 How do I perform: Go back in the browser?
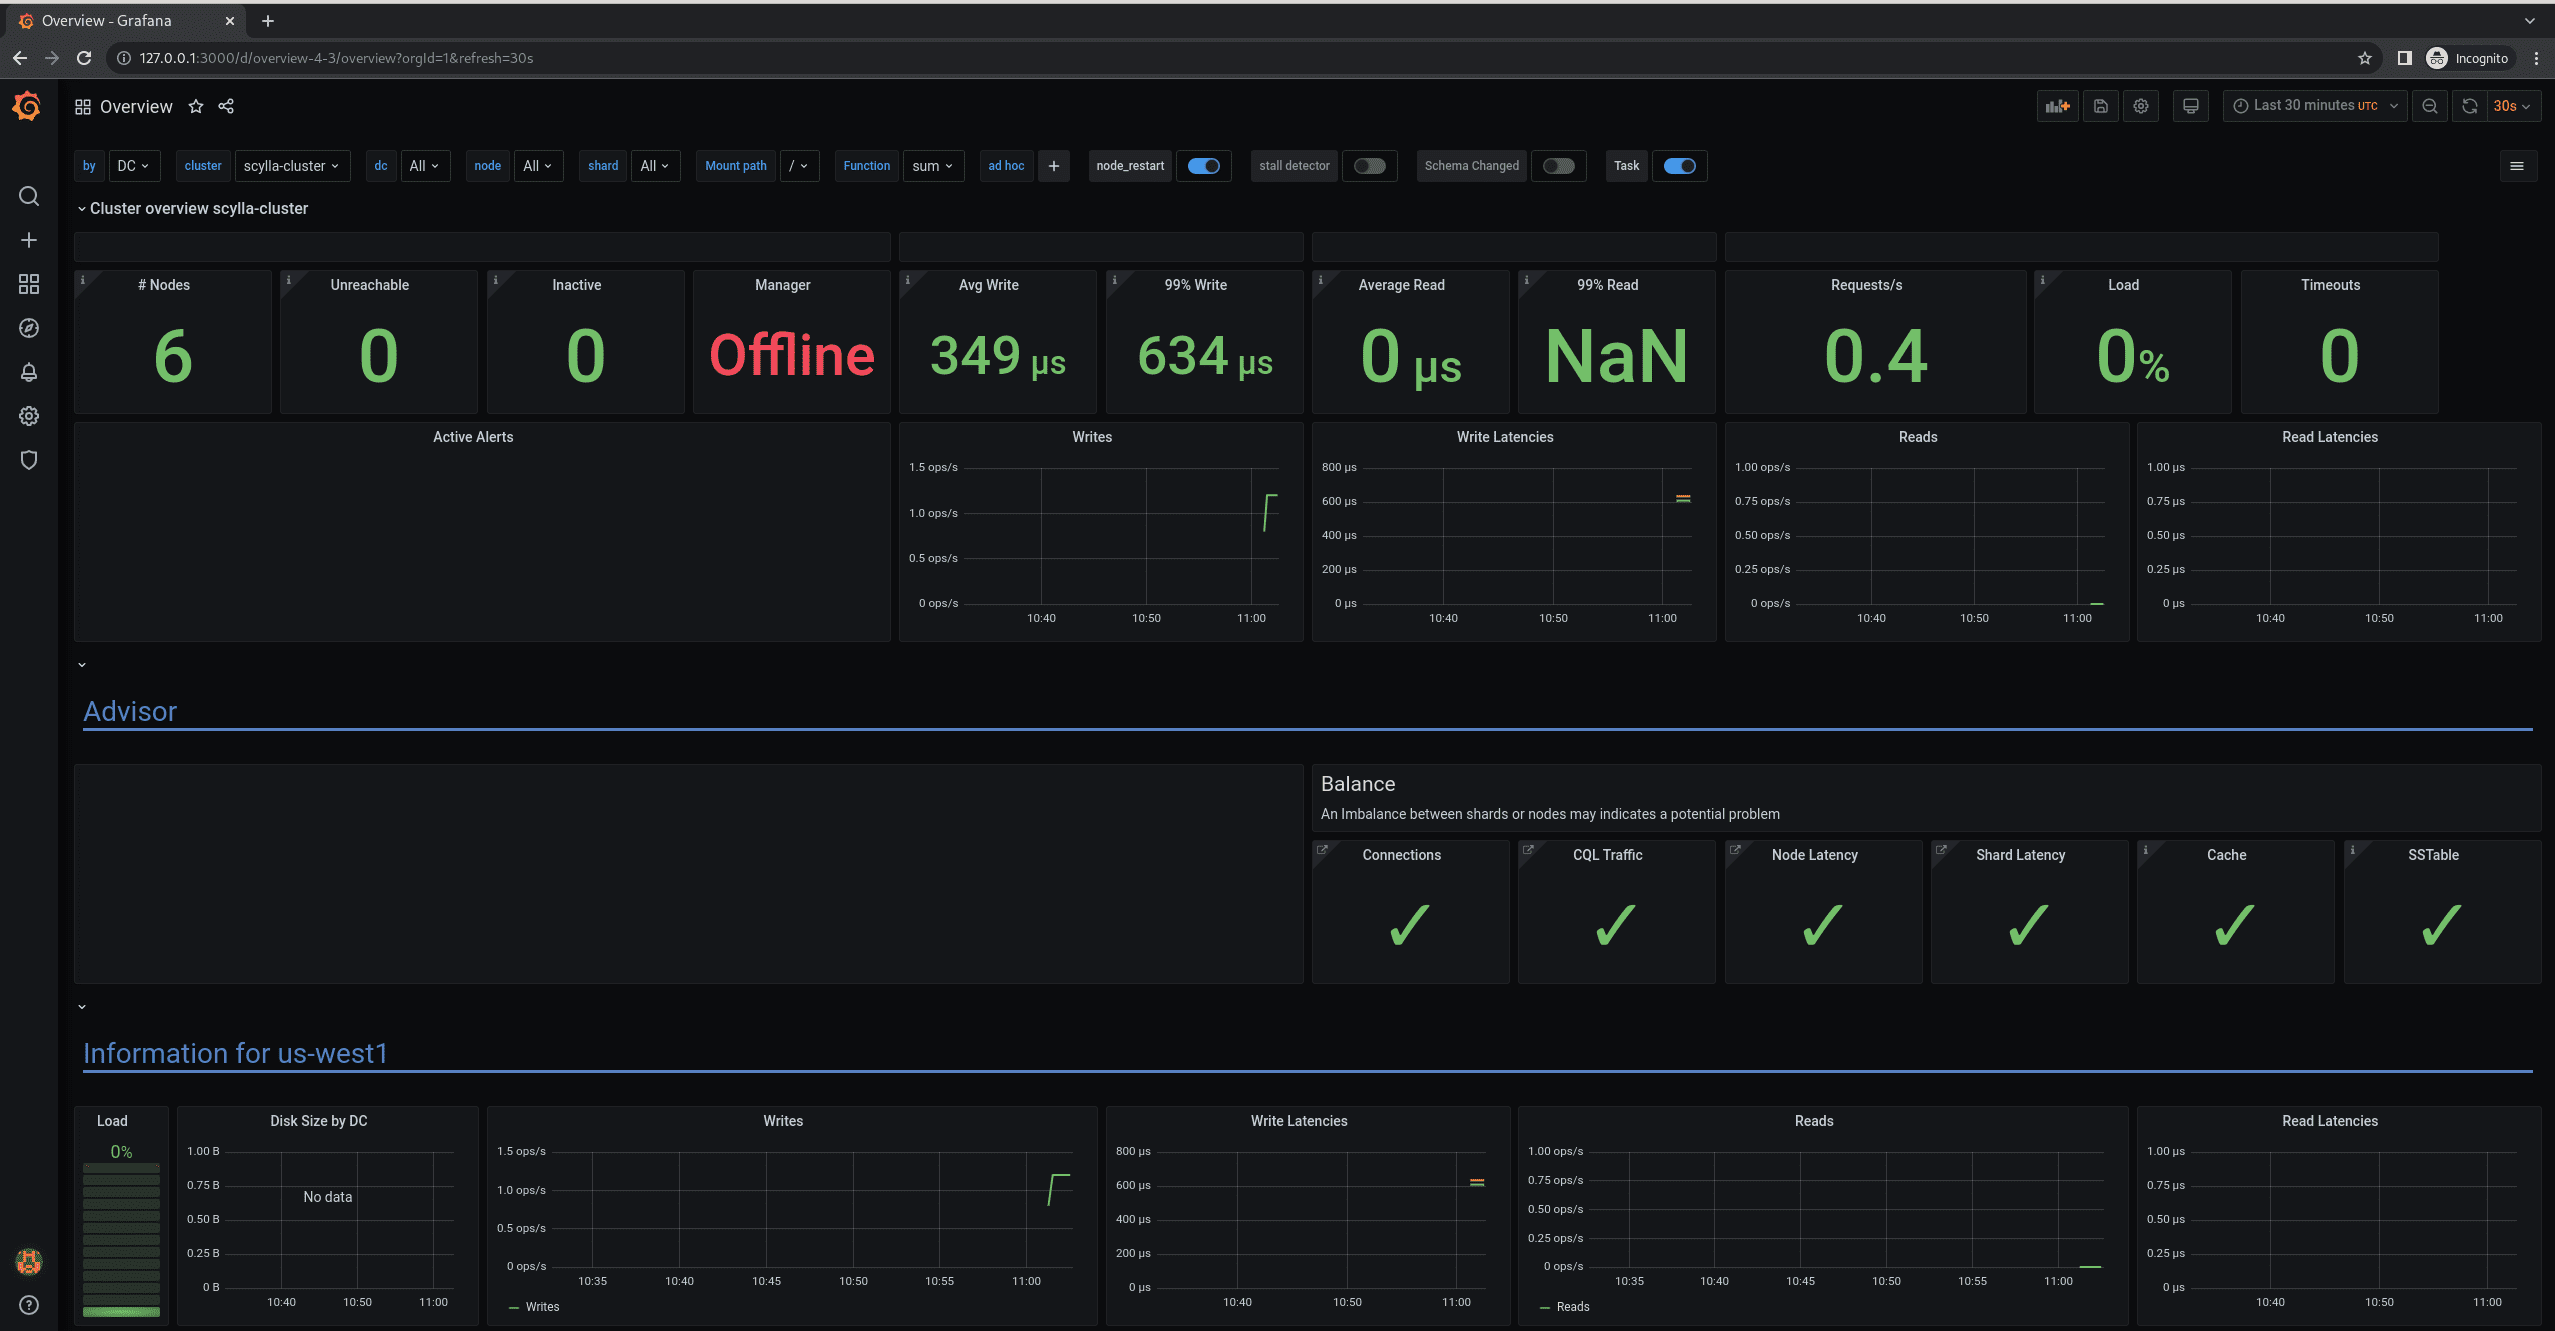click(20, 58)
